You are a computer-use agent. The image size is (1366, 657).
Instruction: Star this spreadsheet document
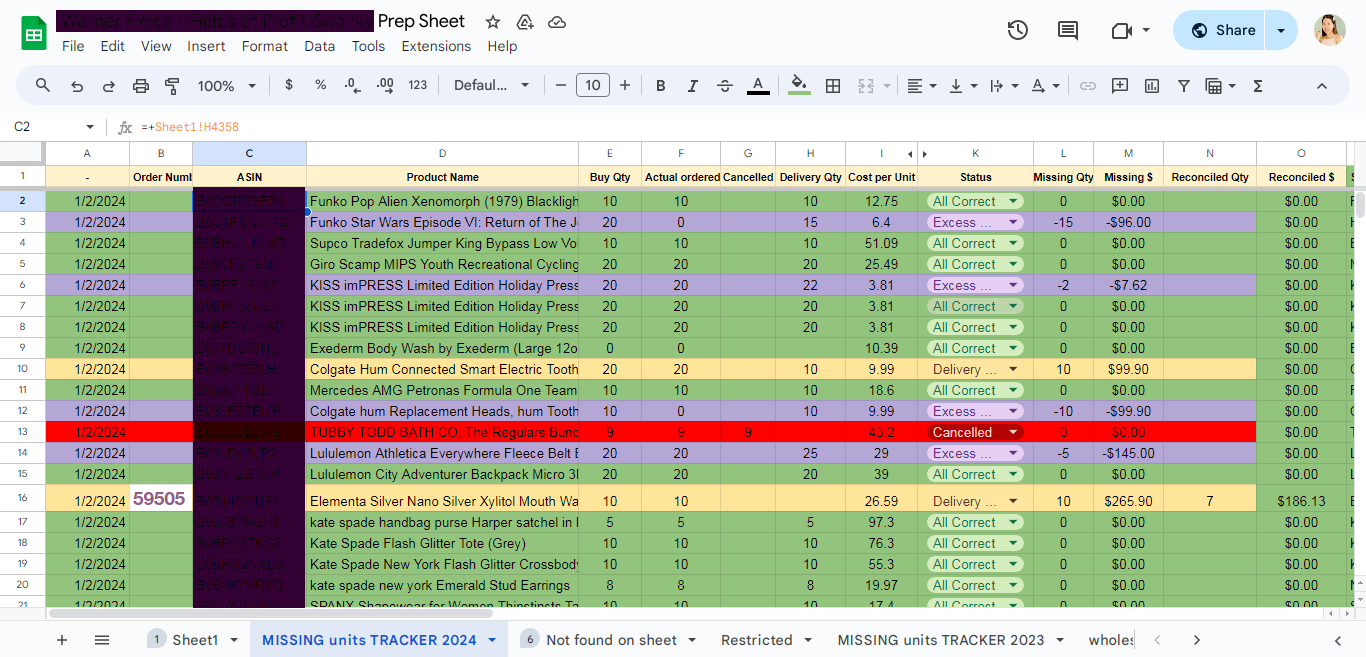point(493,22)
